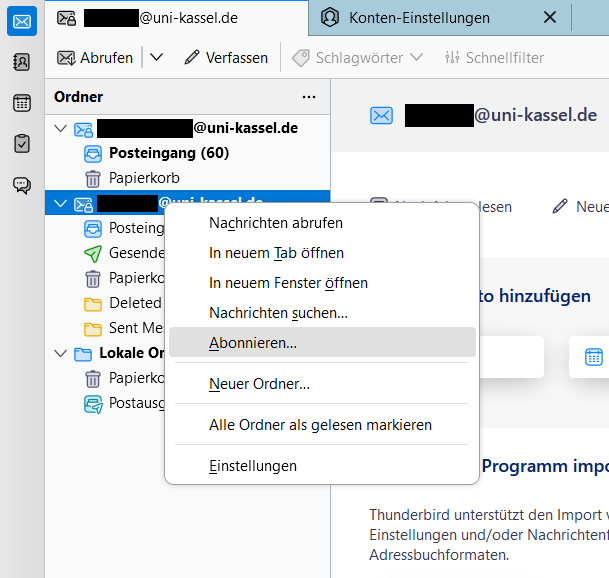Select Papierkorb under the first account
Image resolution: width=609 pixels, height=578 pixels.
187,178
